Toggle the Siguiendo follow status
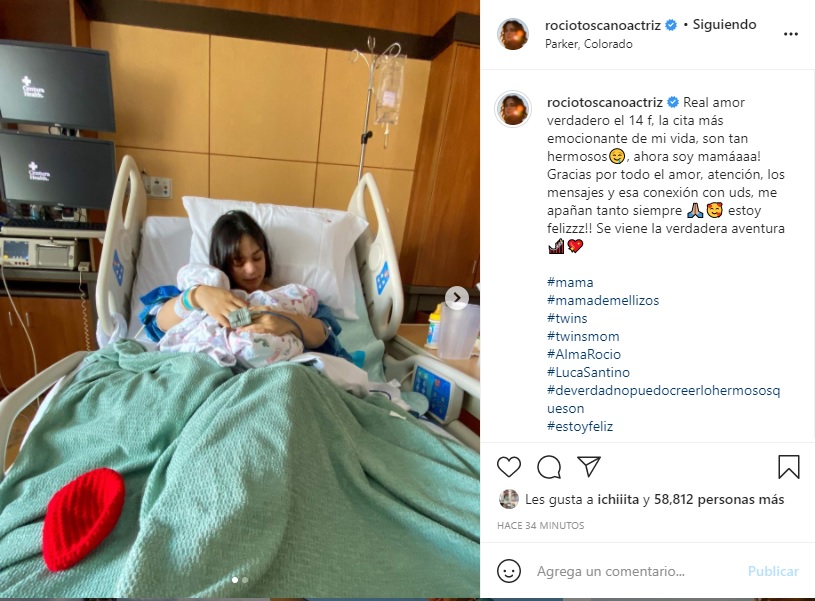The width and height of the screenshot is (815, 601). [x=724, y=24]
